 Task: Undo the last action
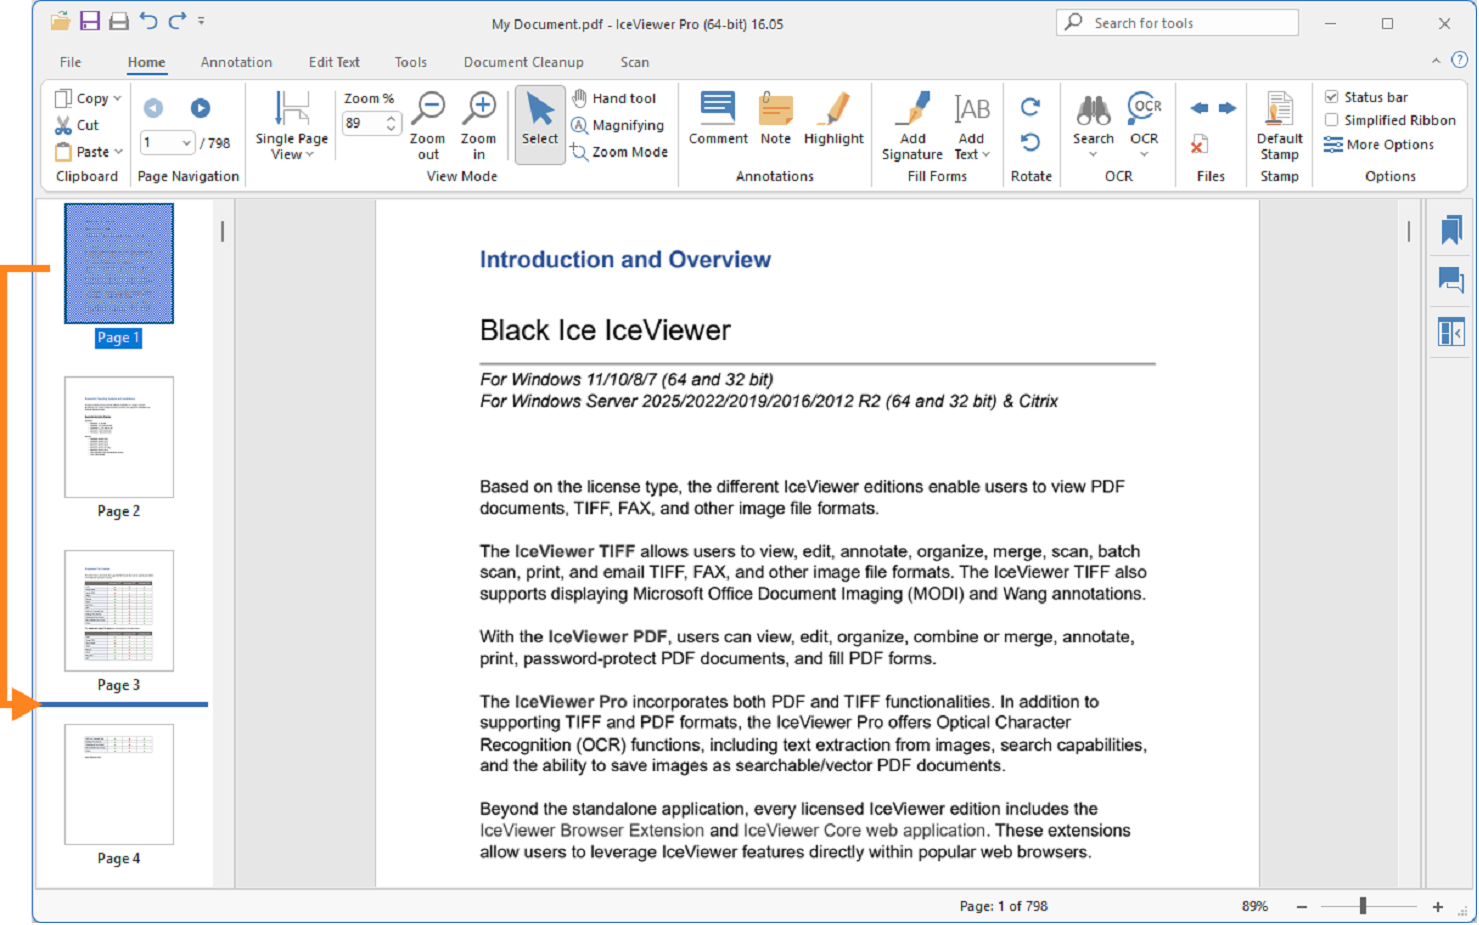pyautogui.click(x=149, y=21)
